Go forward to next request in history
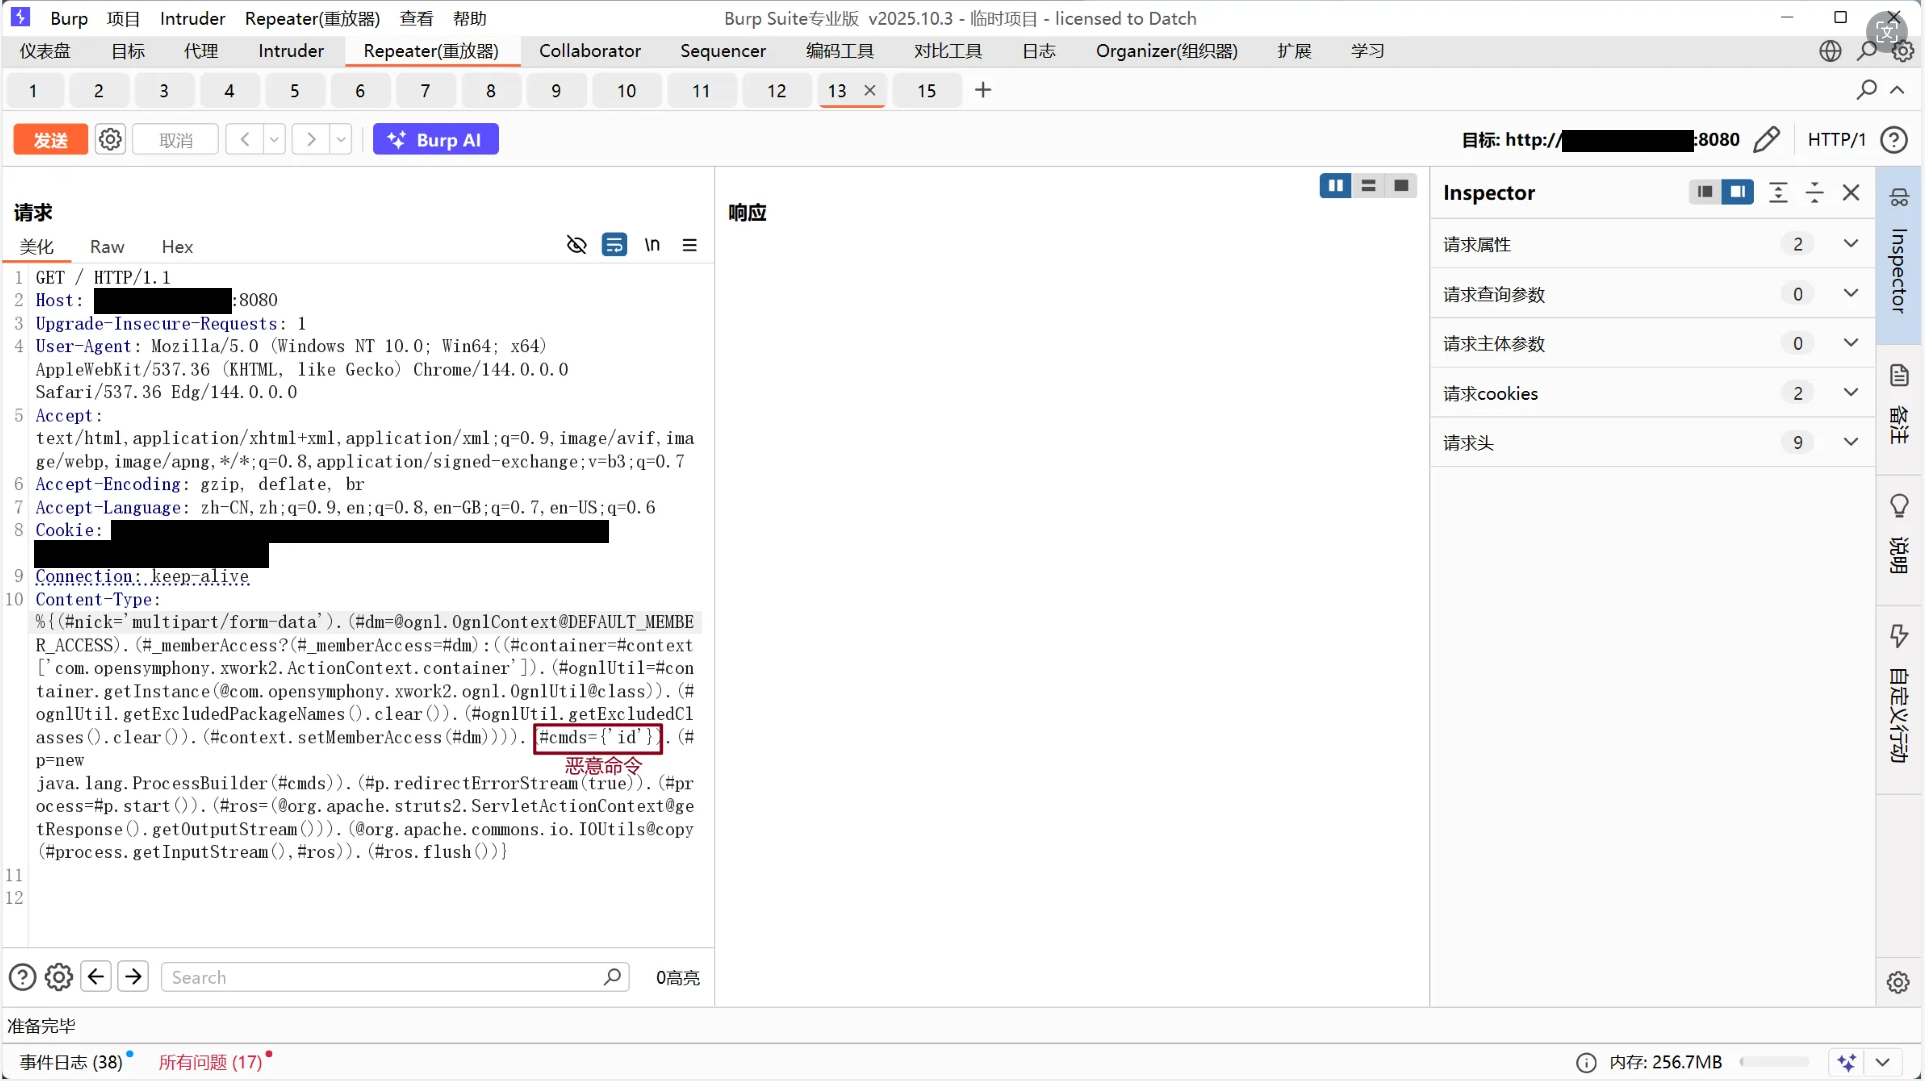1925x1081 pixels. 311,140
